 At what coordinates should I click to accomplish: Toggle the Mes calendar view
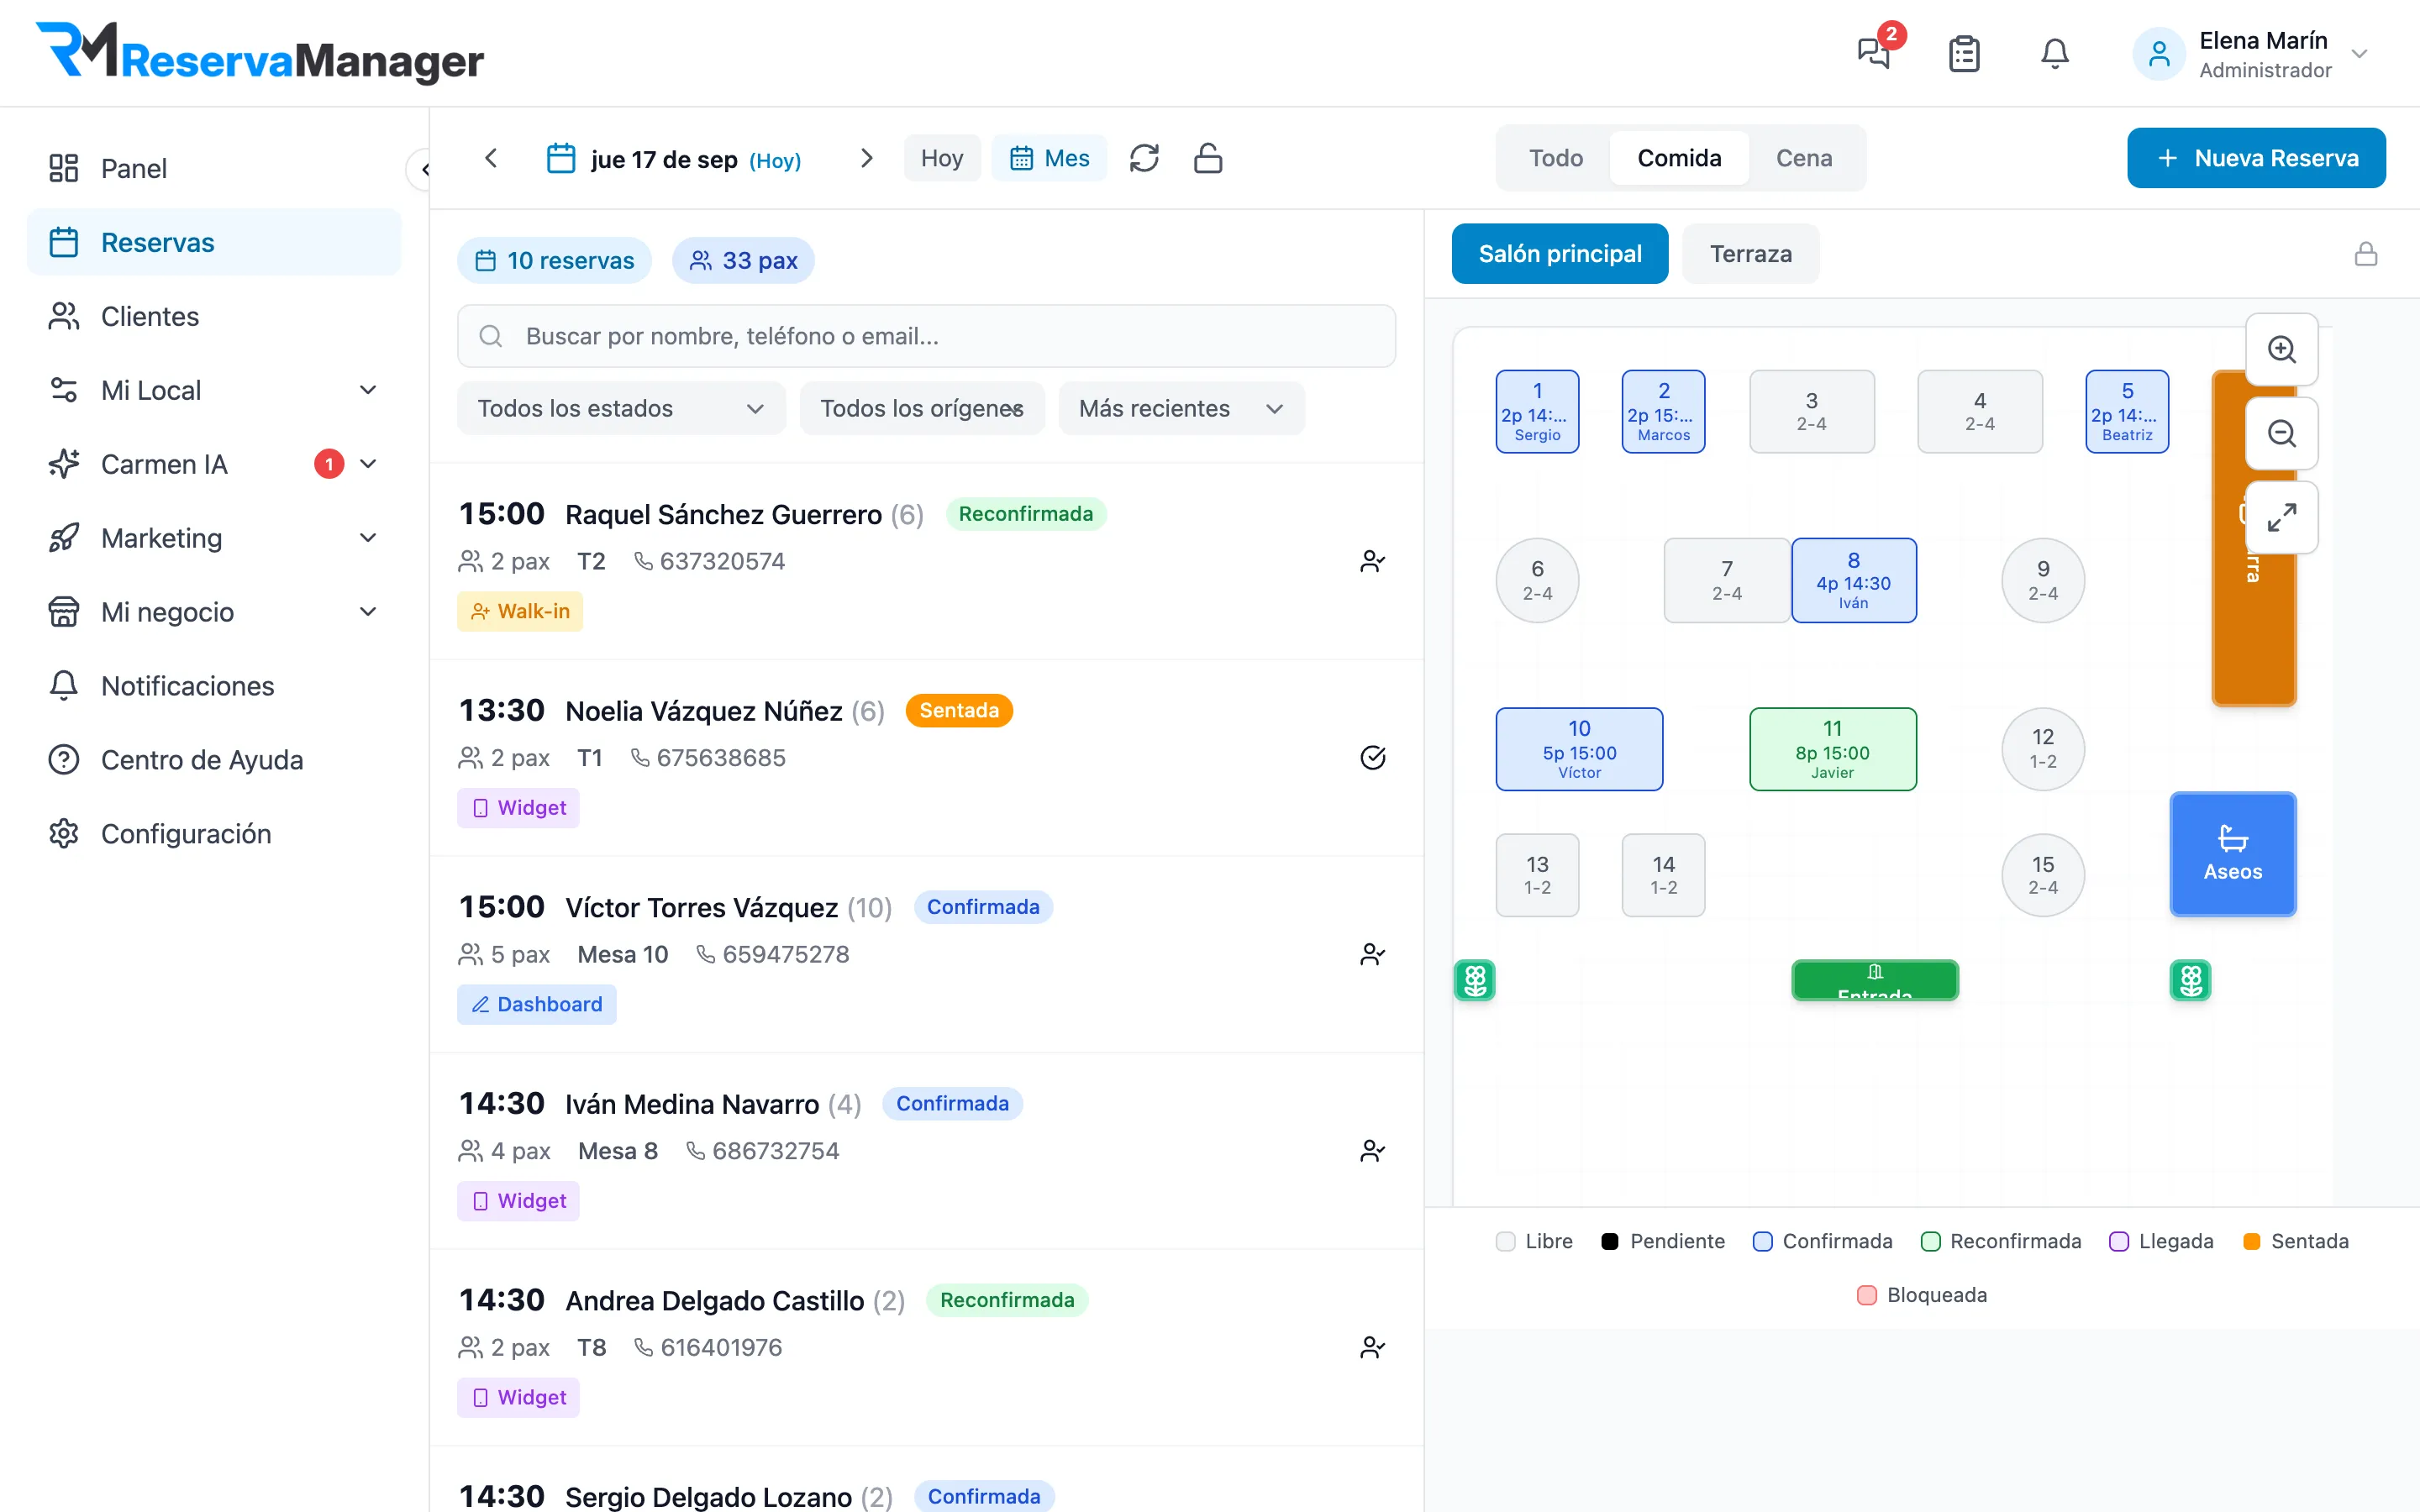point(1049,158)
